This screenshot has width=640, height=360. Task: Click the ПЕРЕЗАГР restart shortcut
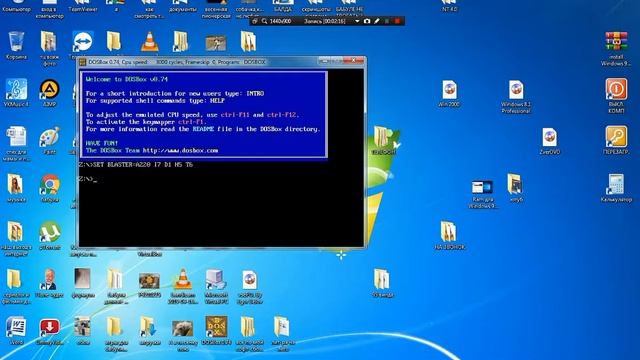point(616,137)
